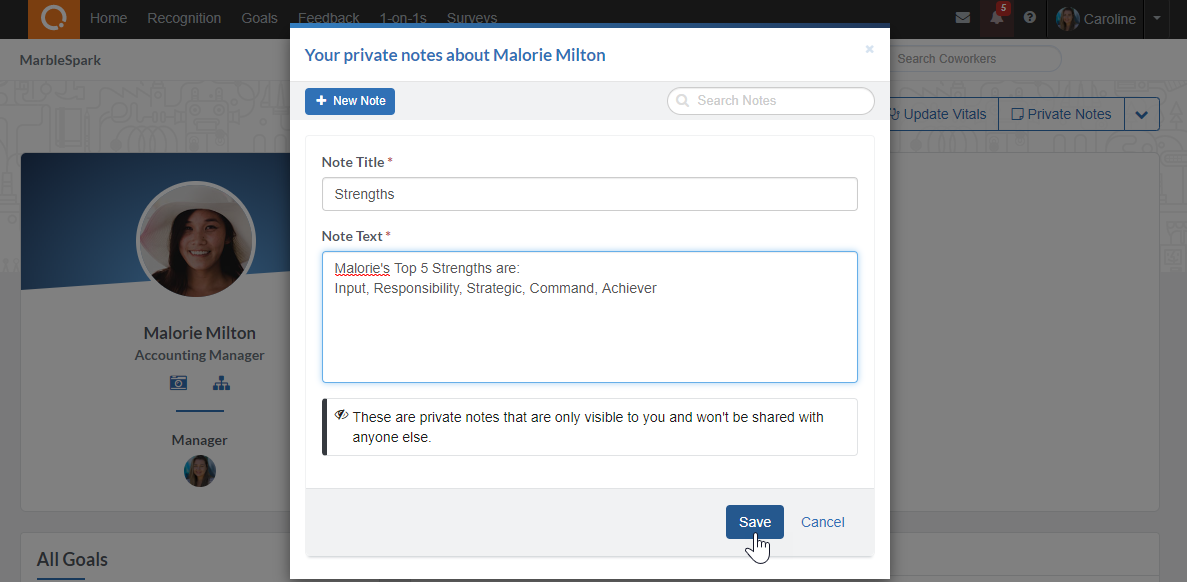Click the manager's profile thumbnail
Image resolution: width=1187 pixels, height=582 pixels.
199,470
